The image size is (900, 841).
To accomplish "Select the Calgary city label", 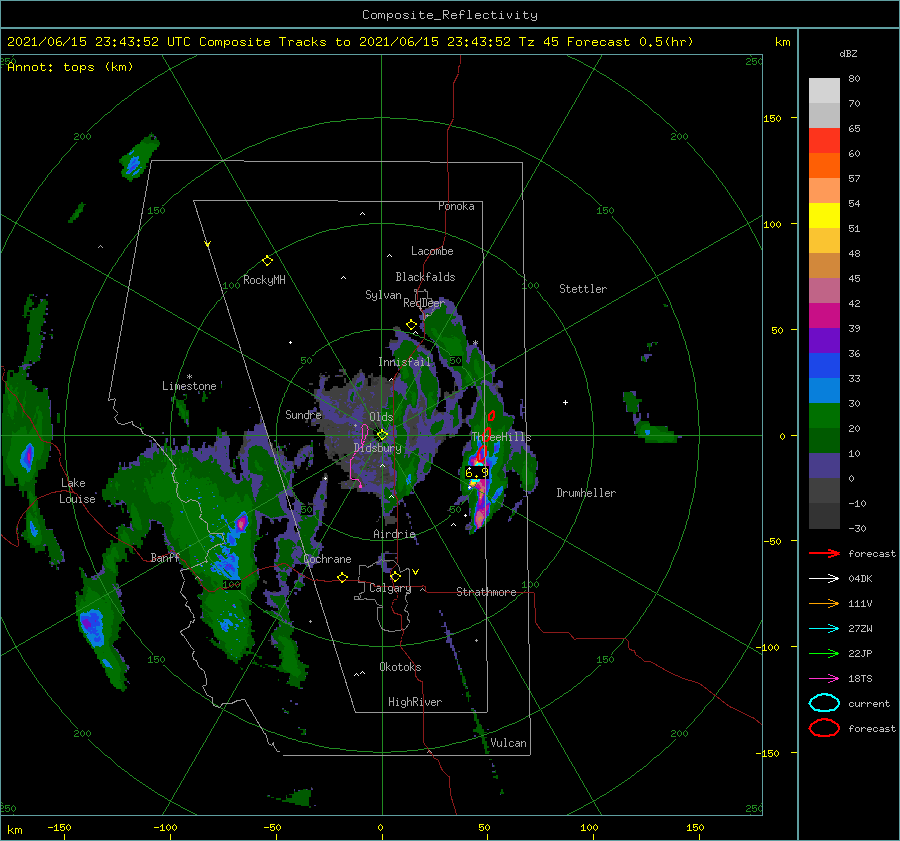I will [390, 588].
